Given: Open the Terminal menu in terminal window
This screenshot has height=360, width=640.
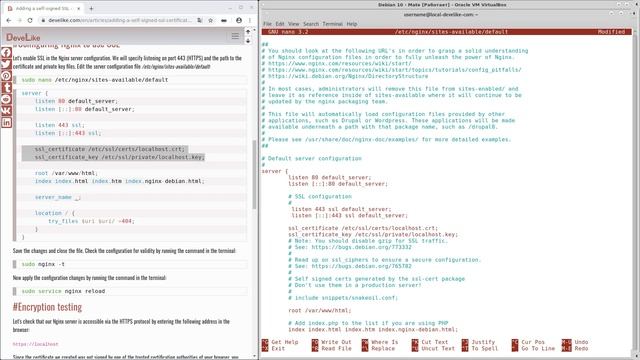Looking at the screenshot, I should coord(333,24).
